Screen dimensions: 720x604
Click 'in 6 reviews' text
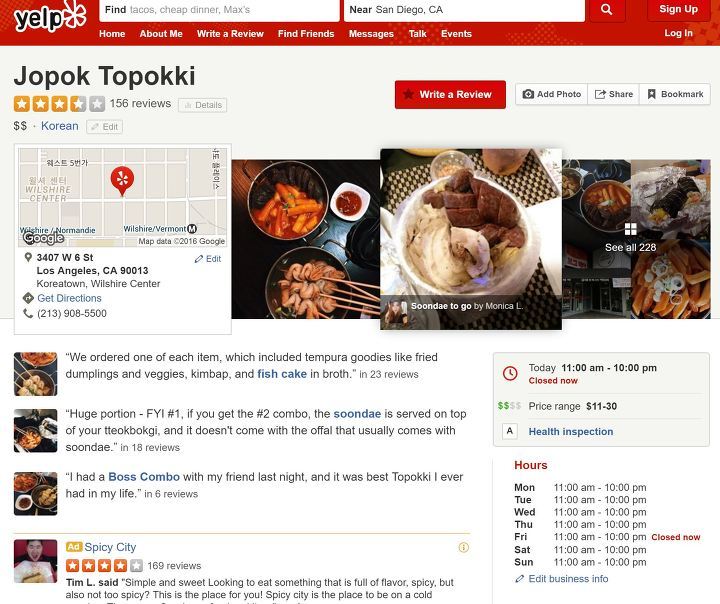(171, 494)
